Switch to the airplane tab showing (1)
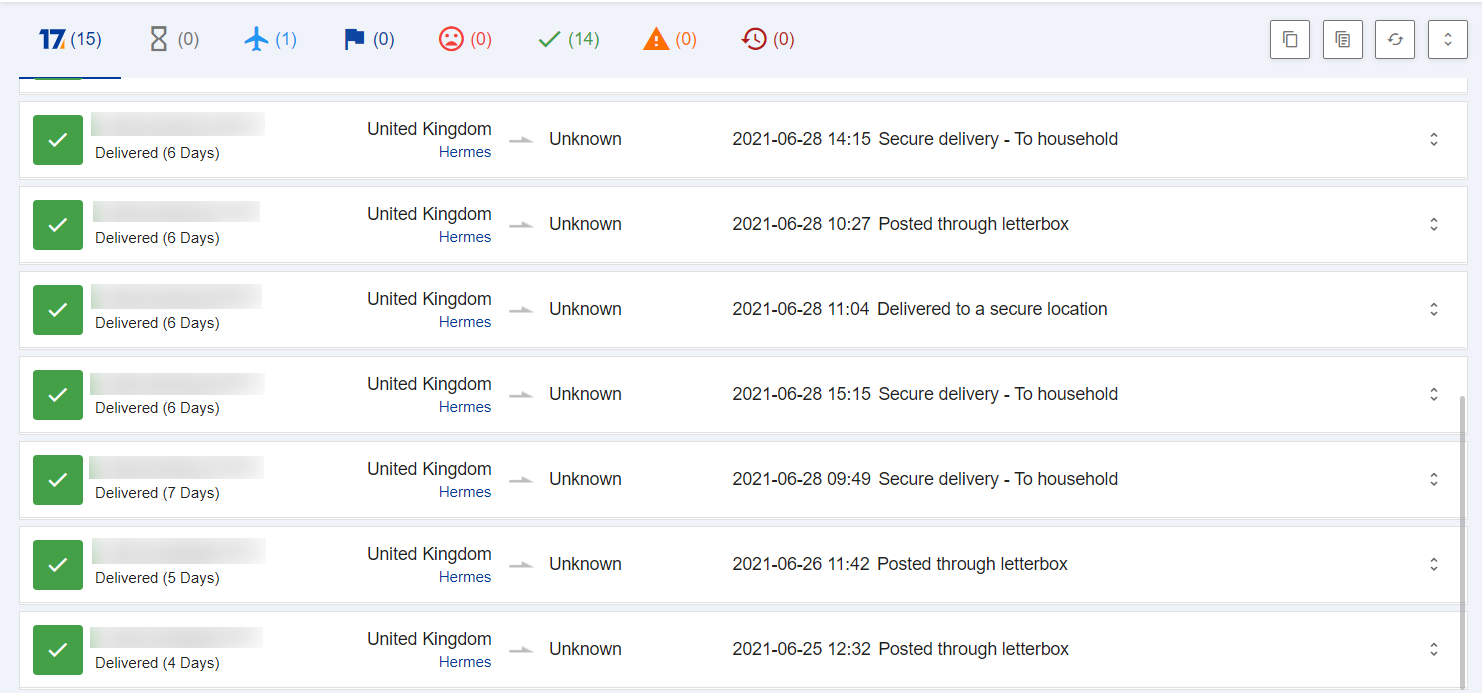Viewport: 1482px width, 693px height. click(x=270, y=40)
